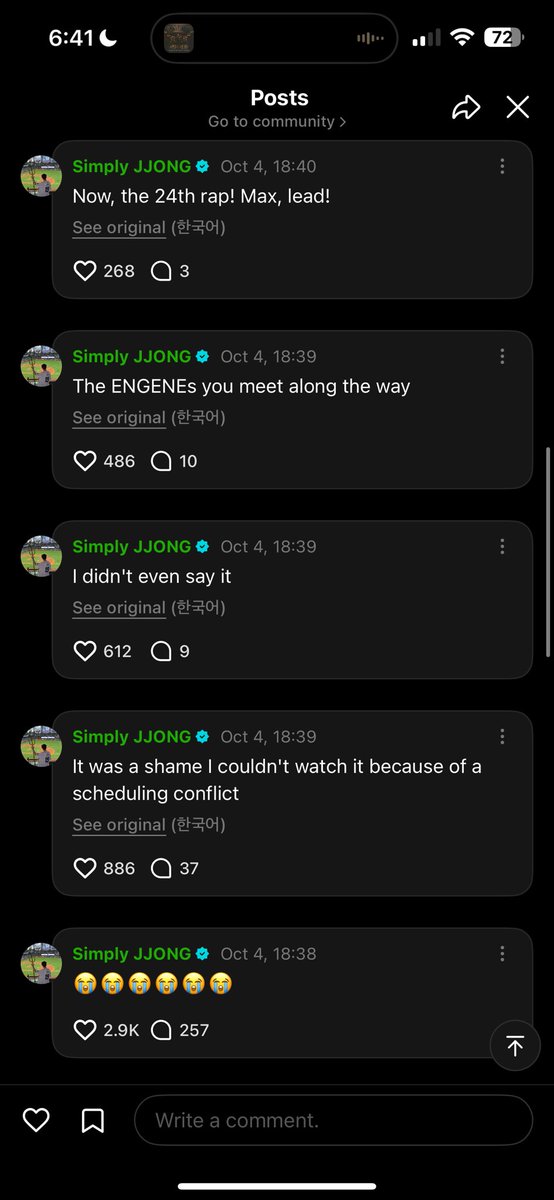
Task: Open options for the "ENGENEs you meet" post
Action: (x=502, y=357)
